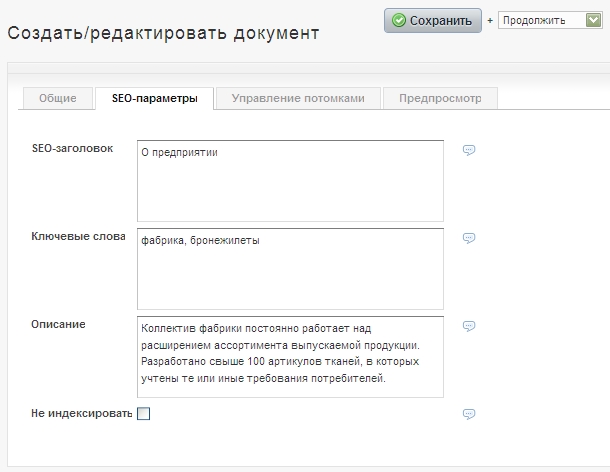The width and height of the screenshot is (610, 472).
Task: Click the SEO-заголовок field label
Action: coord(73,148)
